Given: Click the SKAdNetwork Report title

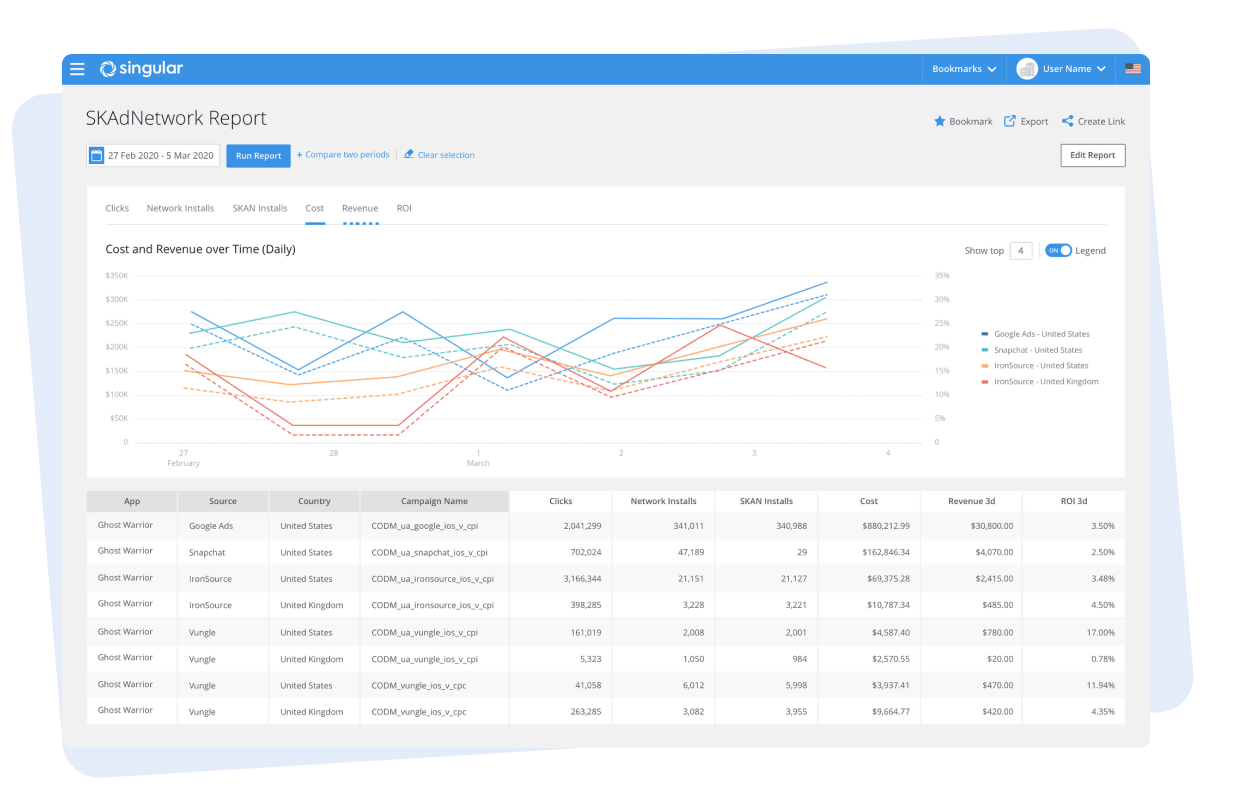Looking at the screenshot, I should coord(176,118).
